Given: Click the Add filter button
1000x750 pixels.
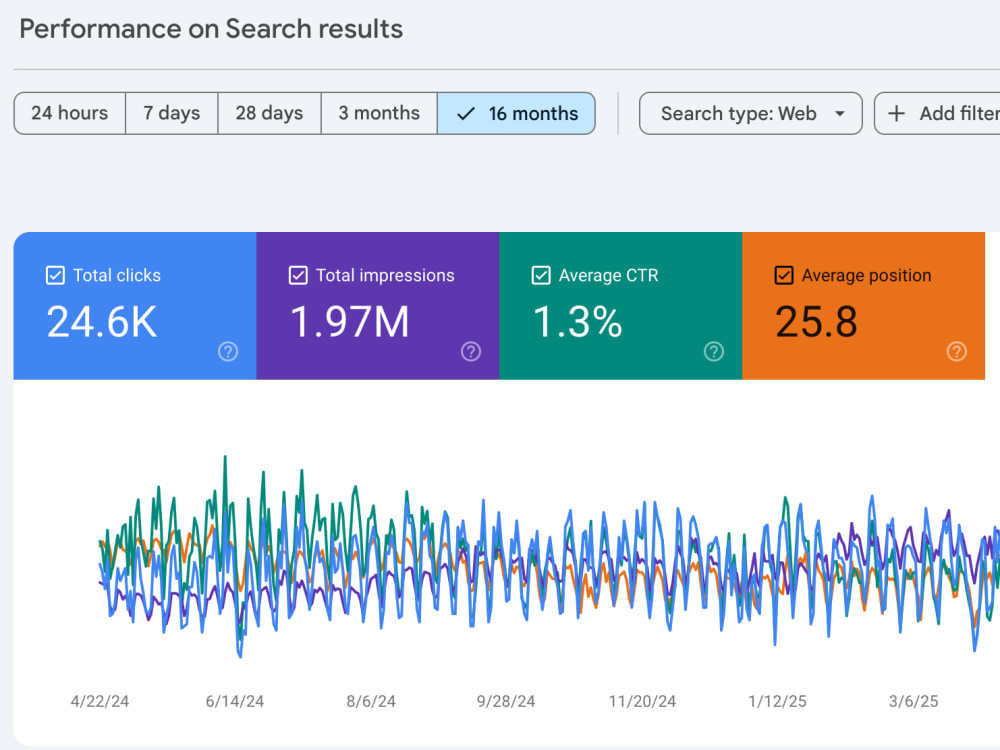Looking at the screenshot, I should point(938,114).
